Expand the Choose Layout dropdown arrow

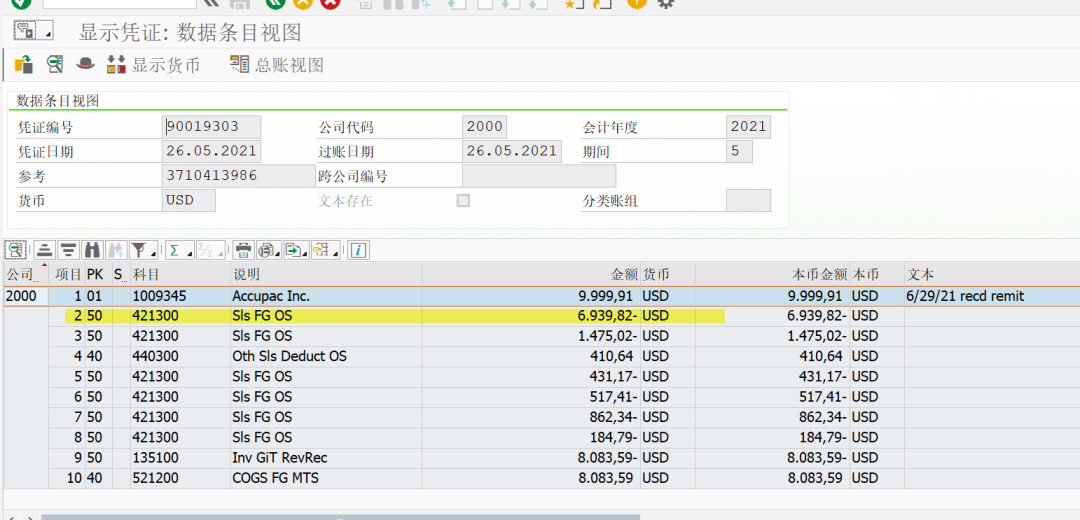pyautogui.click(x=335, y=253)
